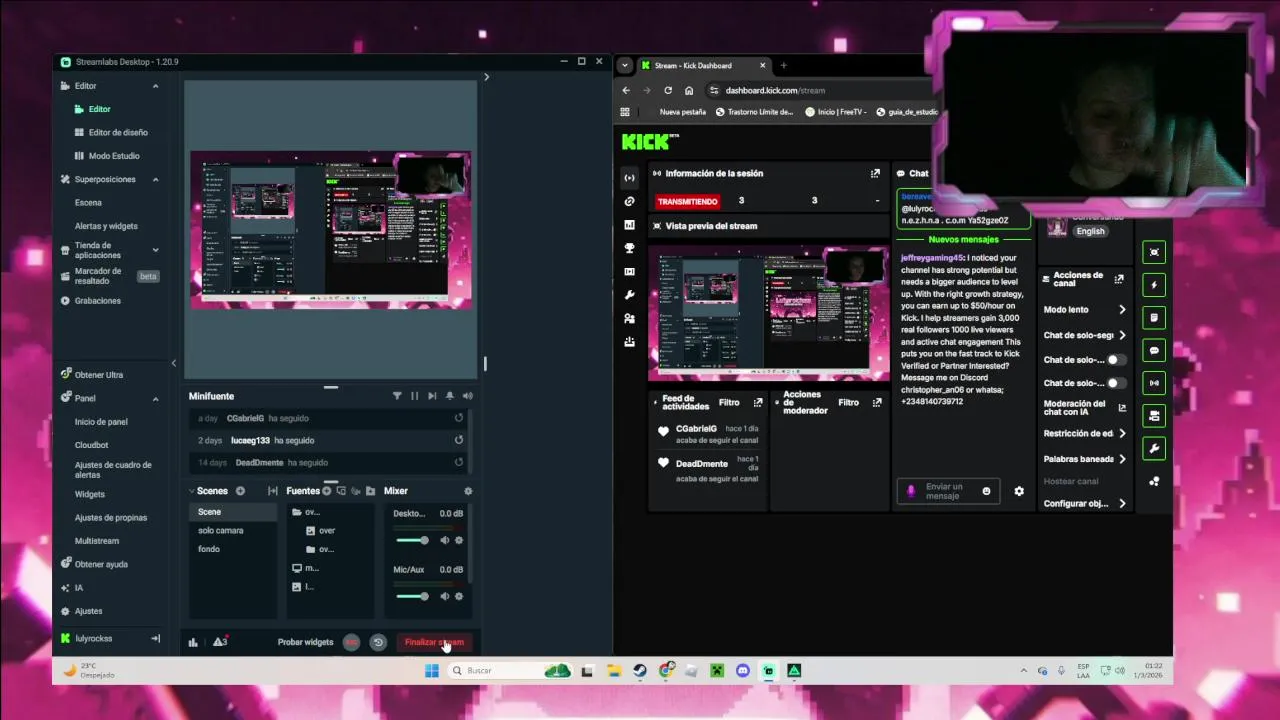1280x720 pixels.
Task: Expand Restricción de edad option
Action: coord(1122,434)
